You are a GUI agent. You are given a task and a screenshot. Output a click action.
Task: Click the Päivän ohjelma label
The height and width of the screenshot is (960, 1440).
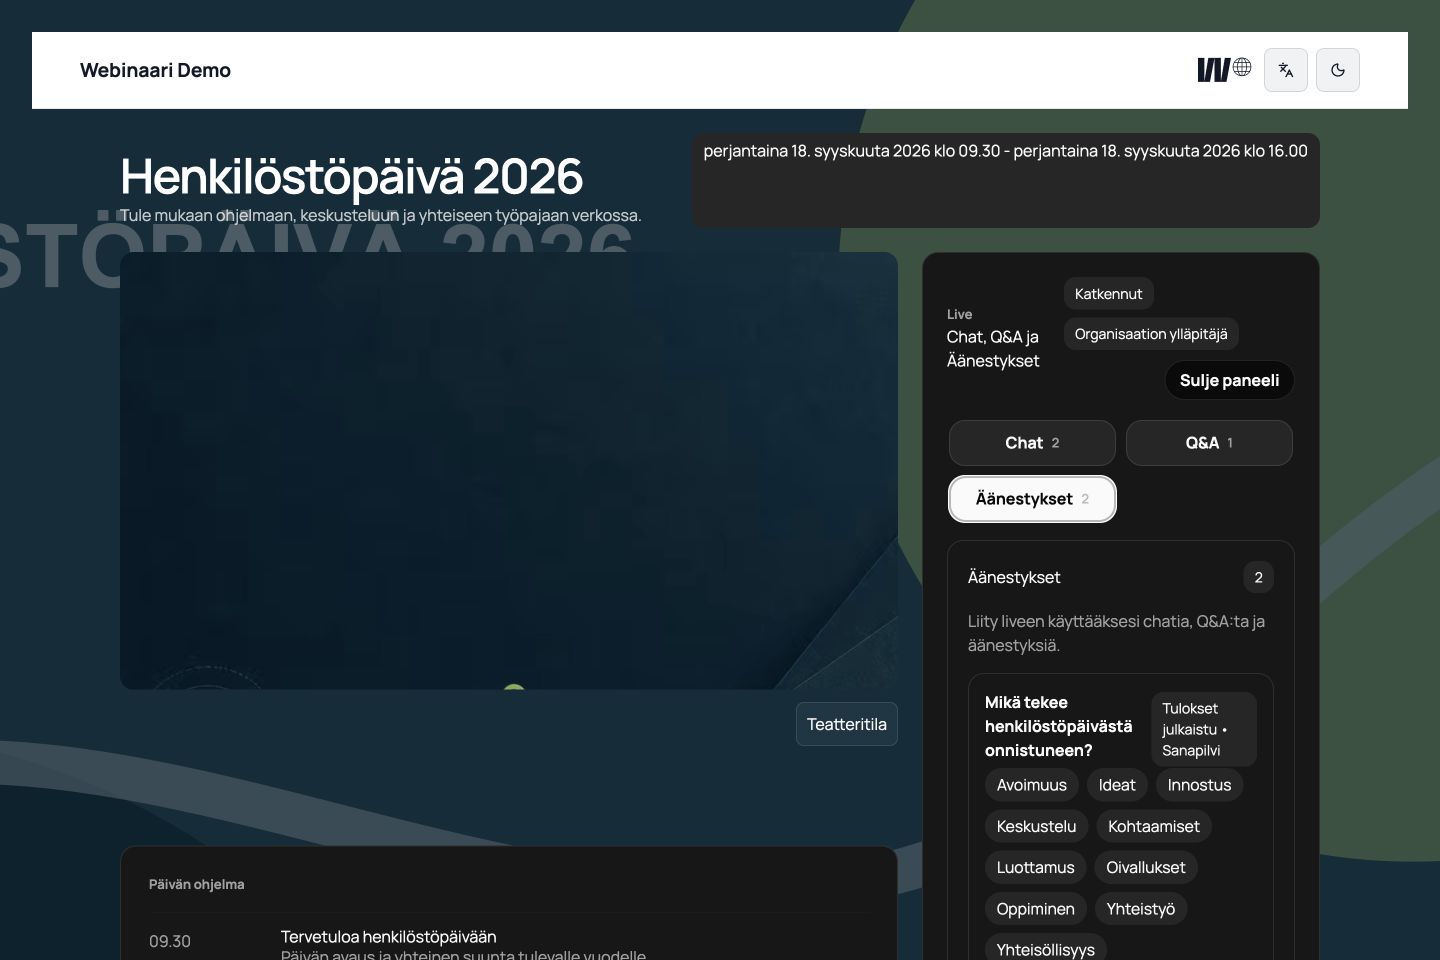[x=196, y=884]
